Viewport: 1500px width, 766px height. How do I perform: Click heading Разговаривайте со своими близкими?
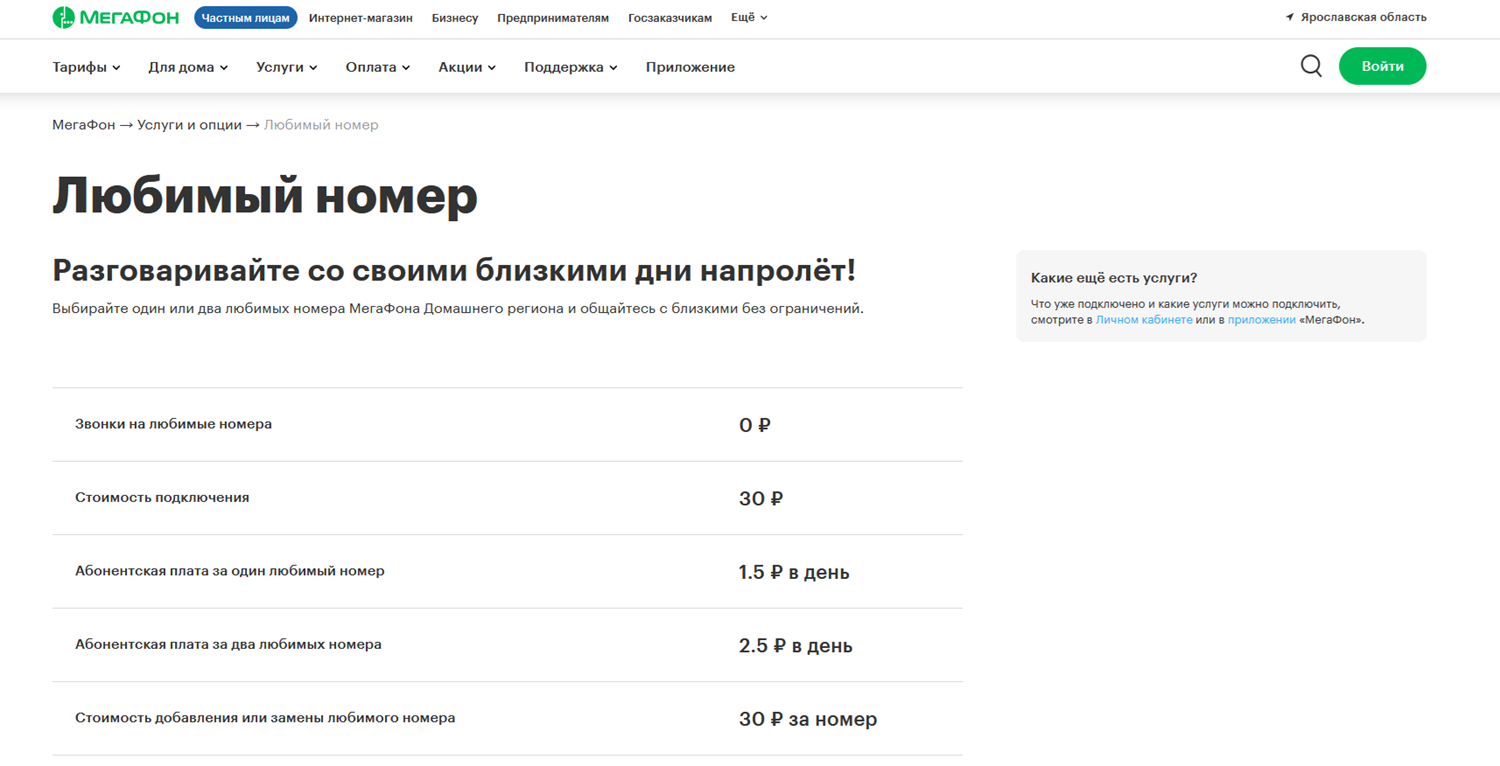pos(454,270)
